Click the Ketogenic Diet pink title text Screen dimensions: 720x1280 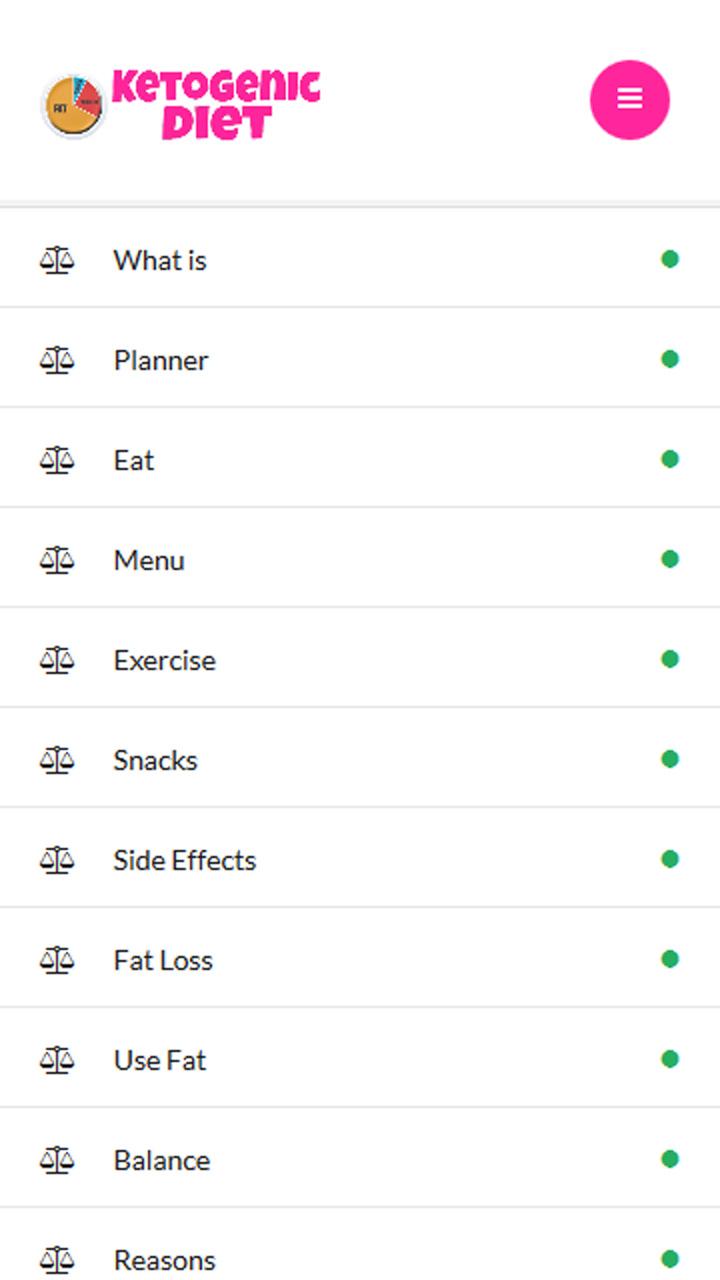click(216, 104)
